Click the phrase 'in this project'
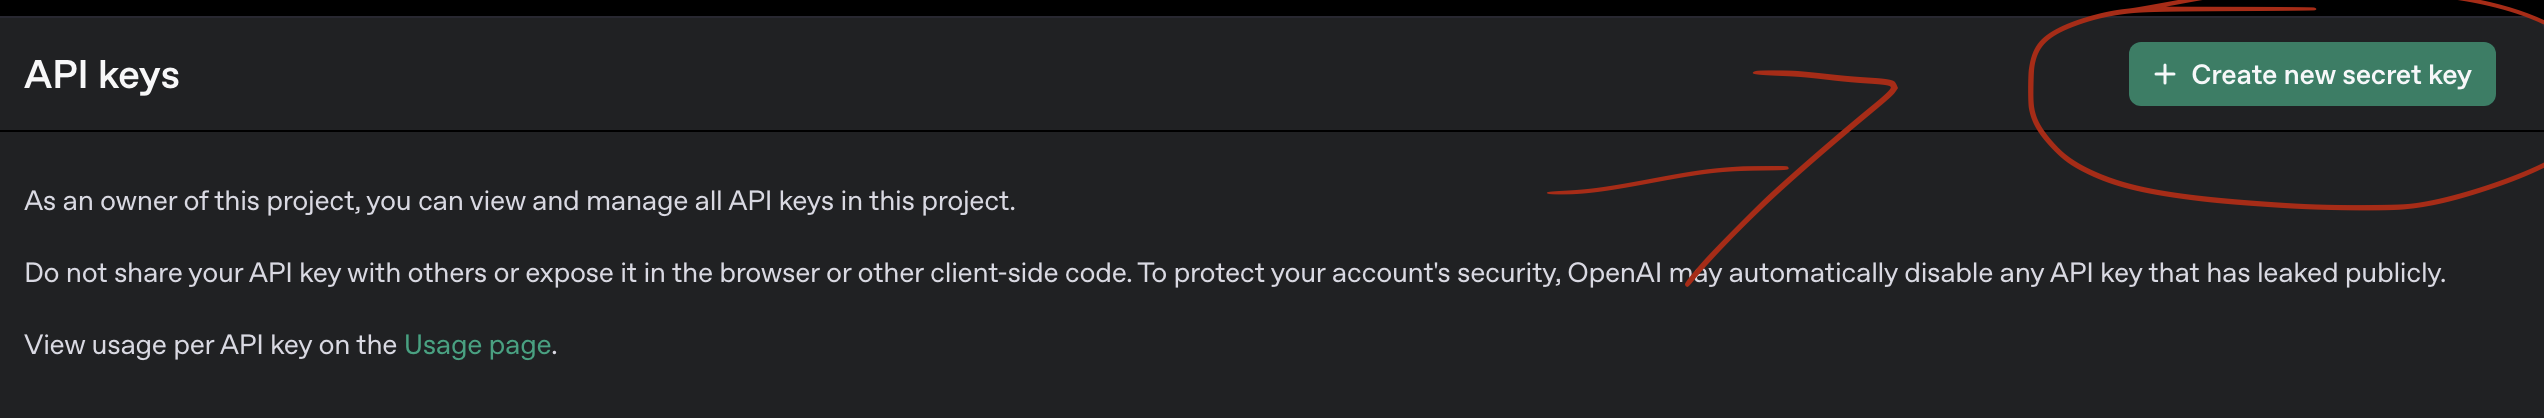This screenshot has height=418, width=2544. (927, 201)
